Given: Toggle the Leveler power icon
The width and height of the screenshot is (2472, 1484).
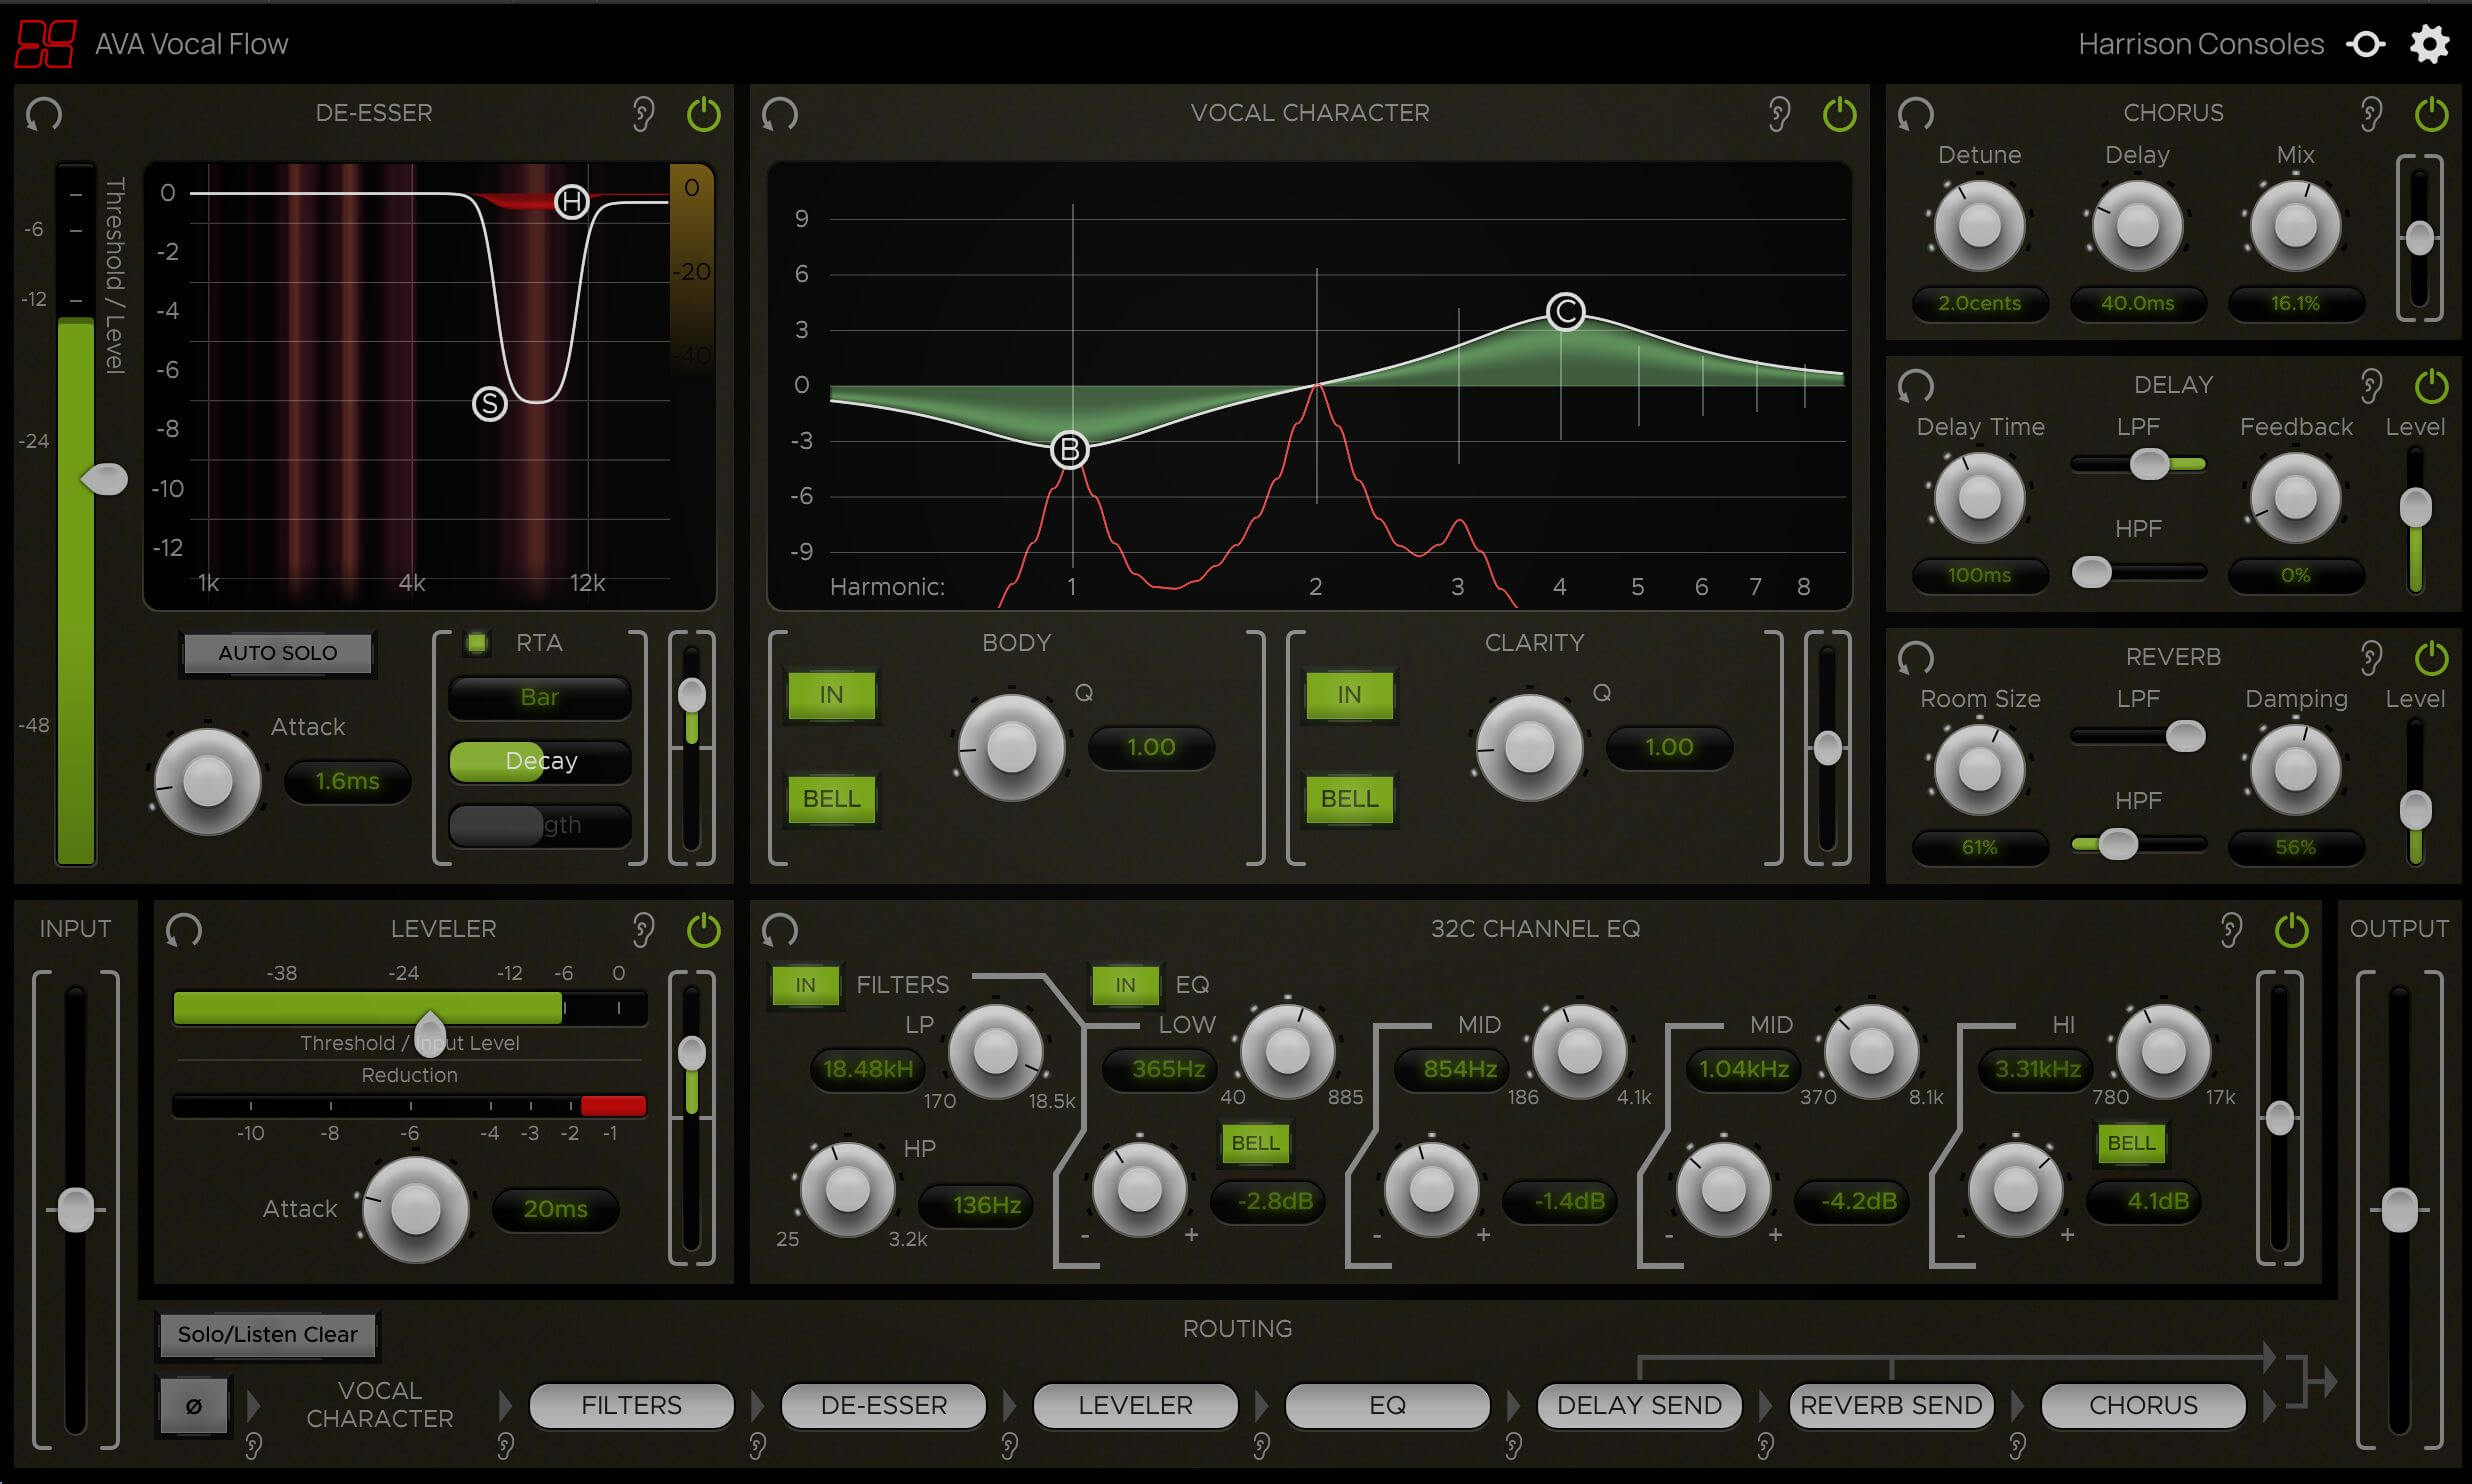Looking at the screenshot, I should 703,930.
